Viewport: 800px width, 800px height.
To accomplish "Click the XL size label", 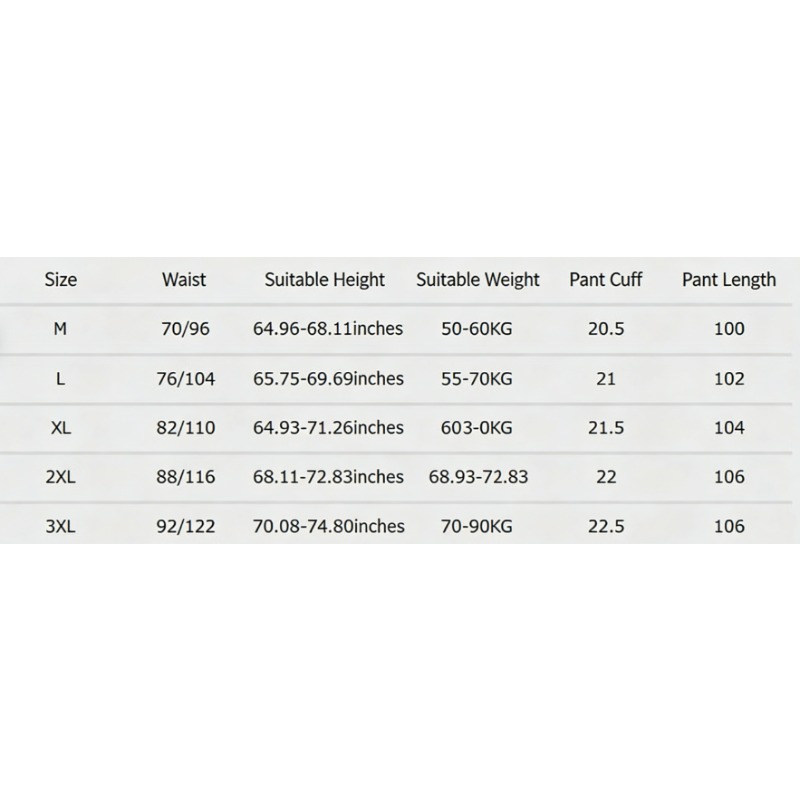I will pyautogui.click(x=61, y=428).
